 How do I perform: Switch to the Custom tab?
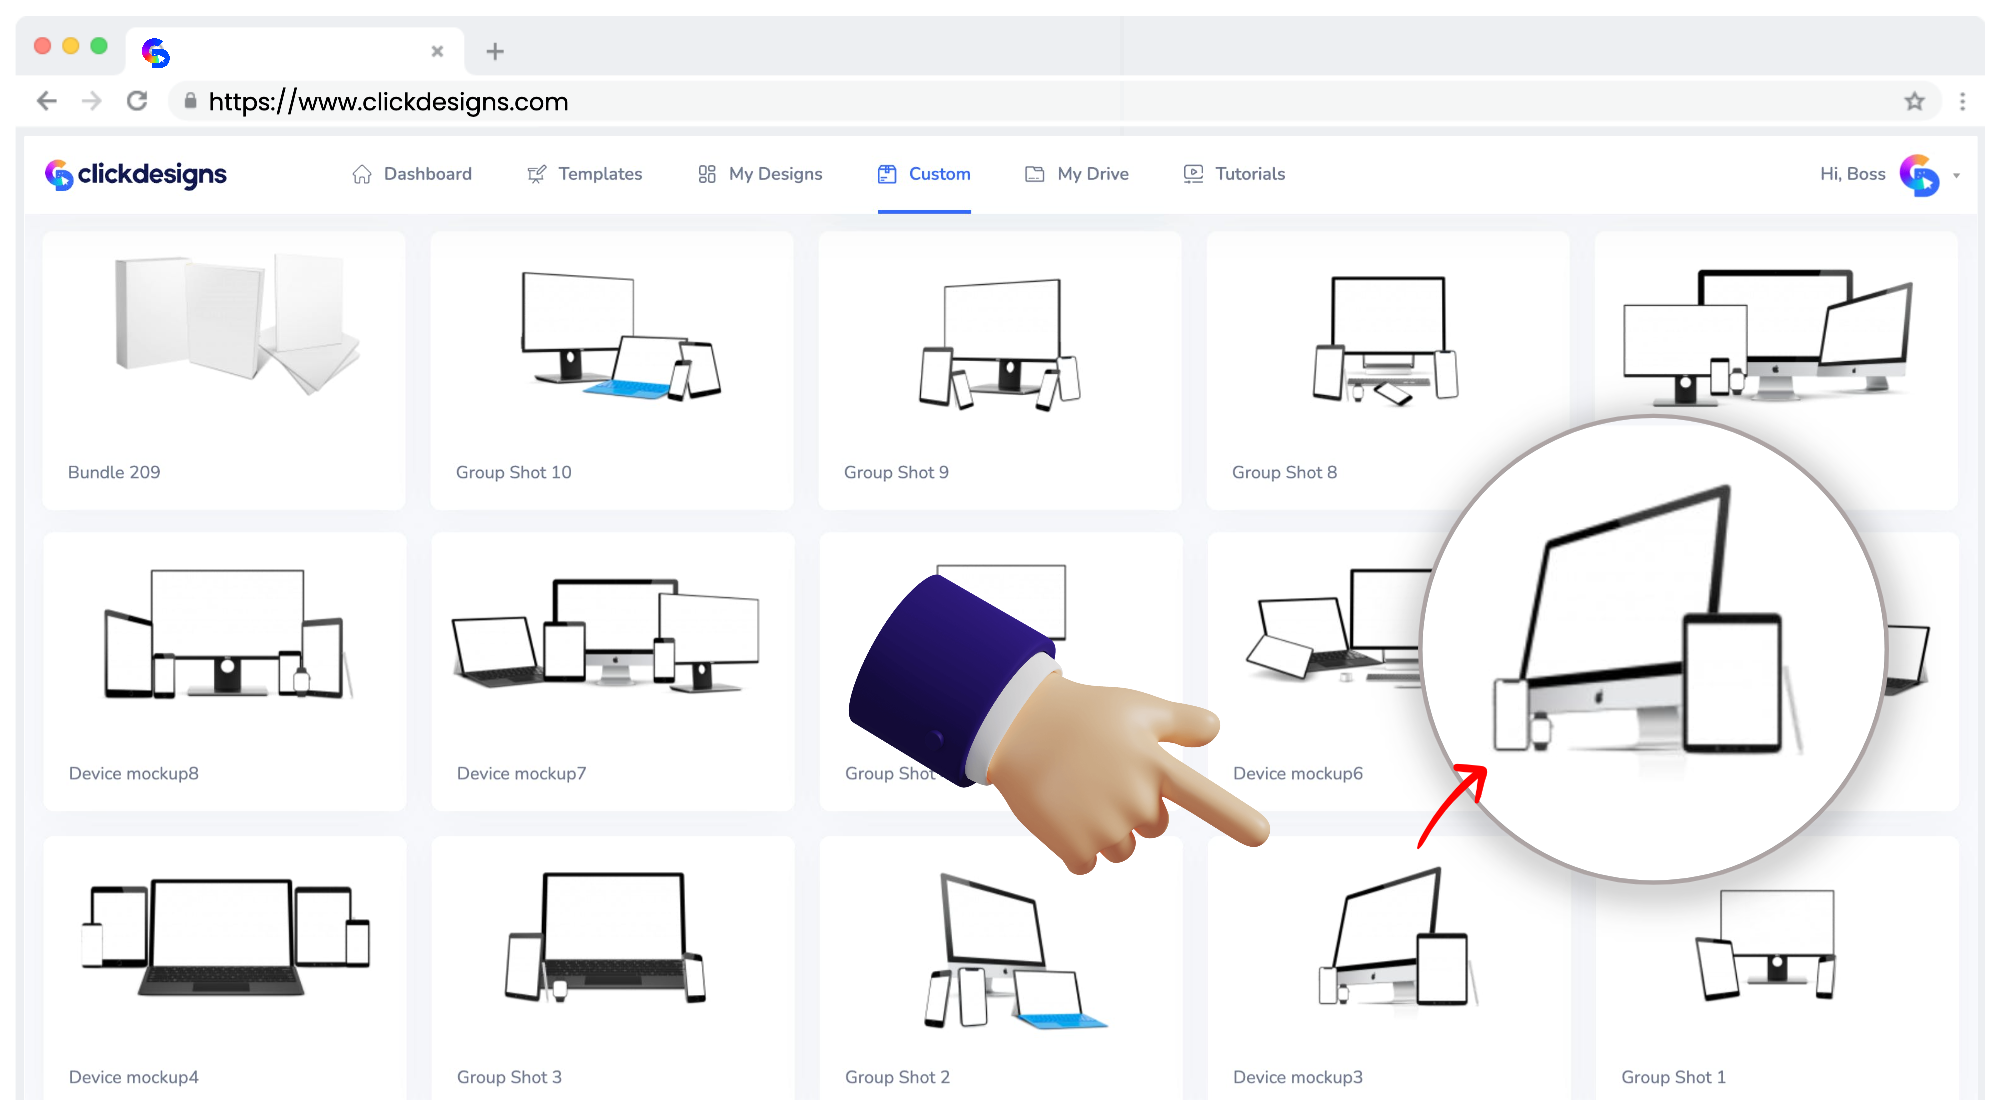(x=924, y=174)
